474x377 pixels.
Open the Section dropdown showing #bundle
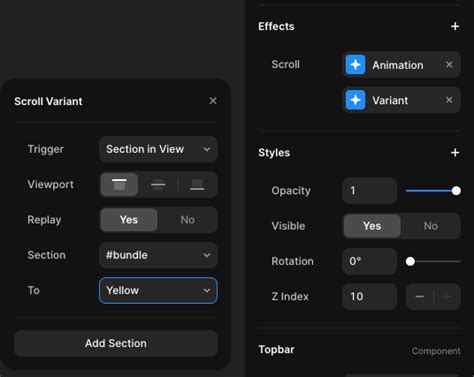pyautogui.click(x=158, y=255)
